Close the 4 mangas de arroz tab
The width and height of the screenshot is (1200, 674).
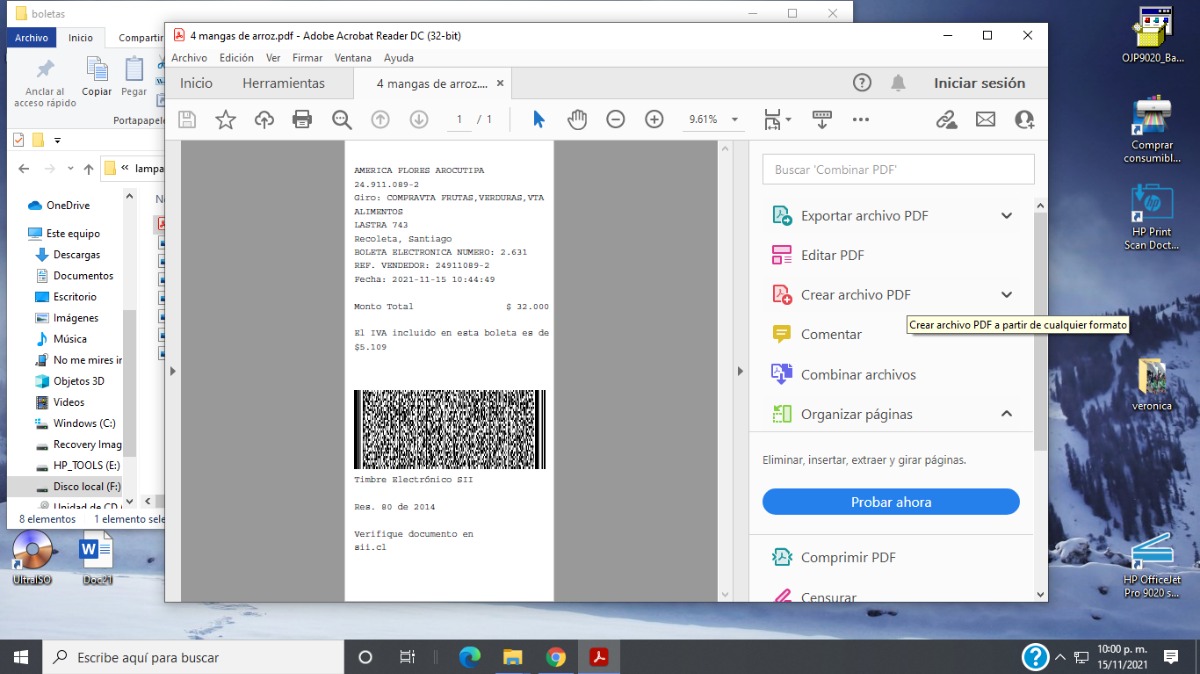(500, 83)
